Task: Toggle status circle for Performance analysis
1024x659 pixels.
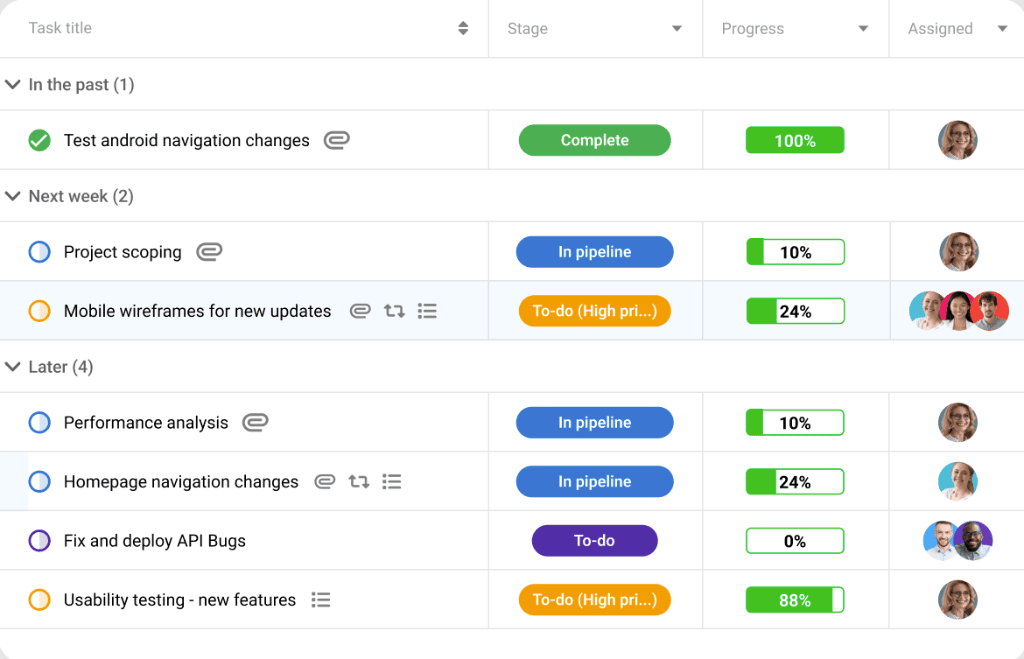Action: pos(40,423)
